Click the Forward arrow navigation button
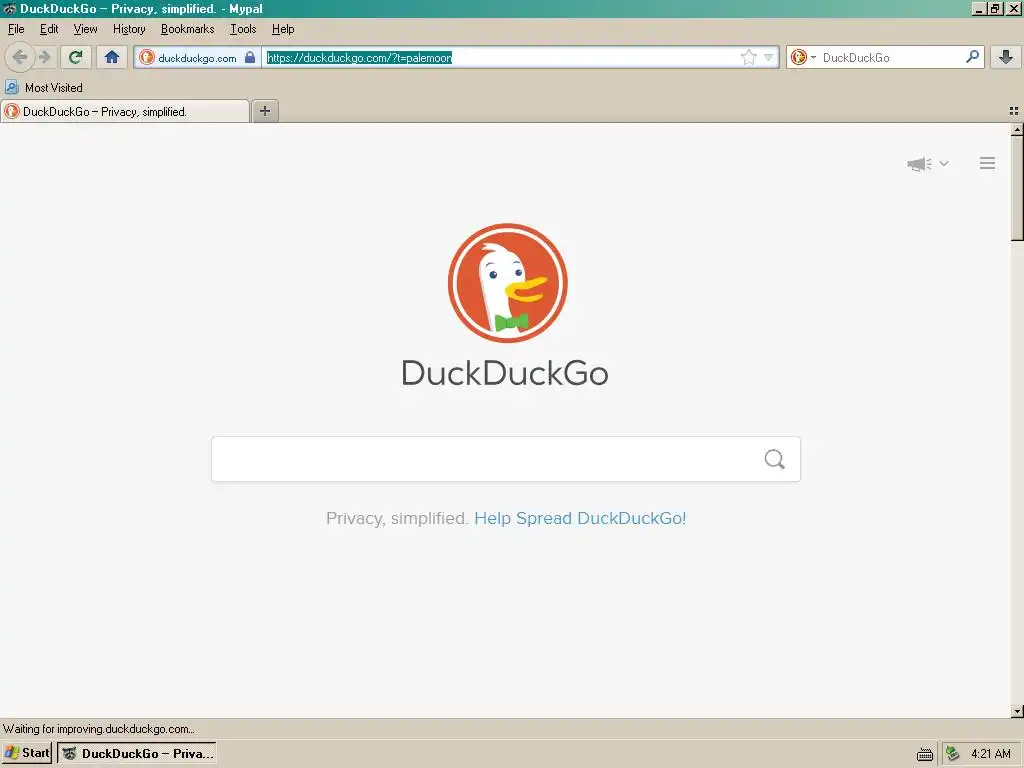This screenshot has width=1024, height=768. coord(44,57)
